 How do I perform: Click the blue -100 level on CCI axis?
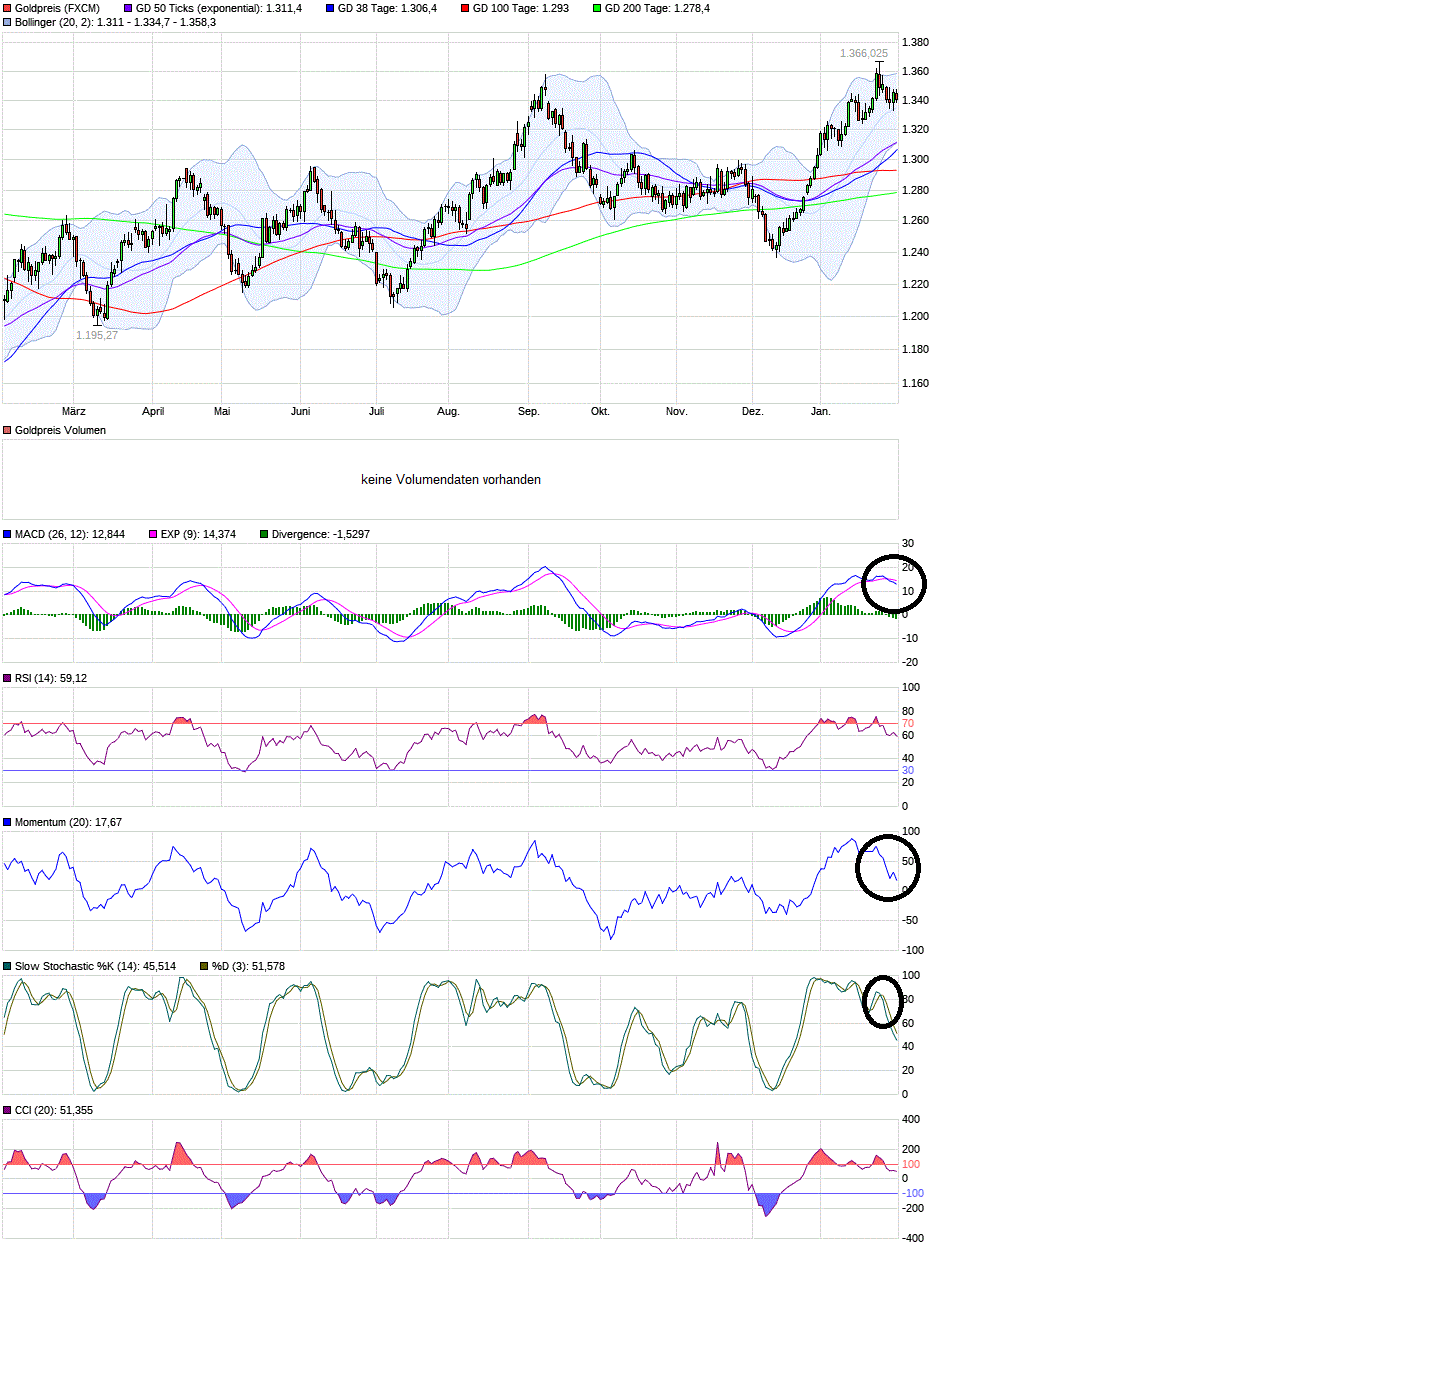click(913, 1193)
